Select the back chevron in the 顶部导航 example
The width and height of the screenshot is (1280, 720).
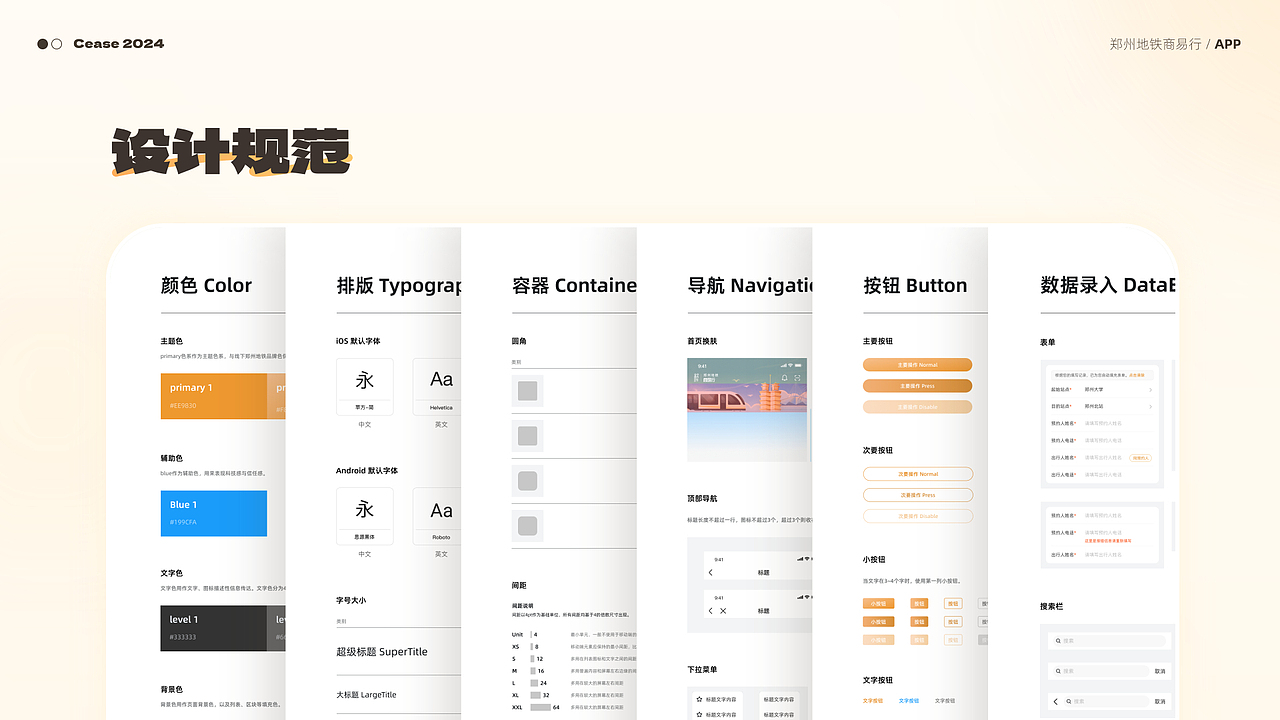tap(710, 572)
